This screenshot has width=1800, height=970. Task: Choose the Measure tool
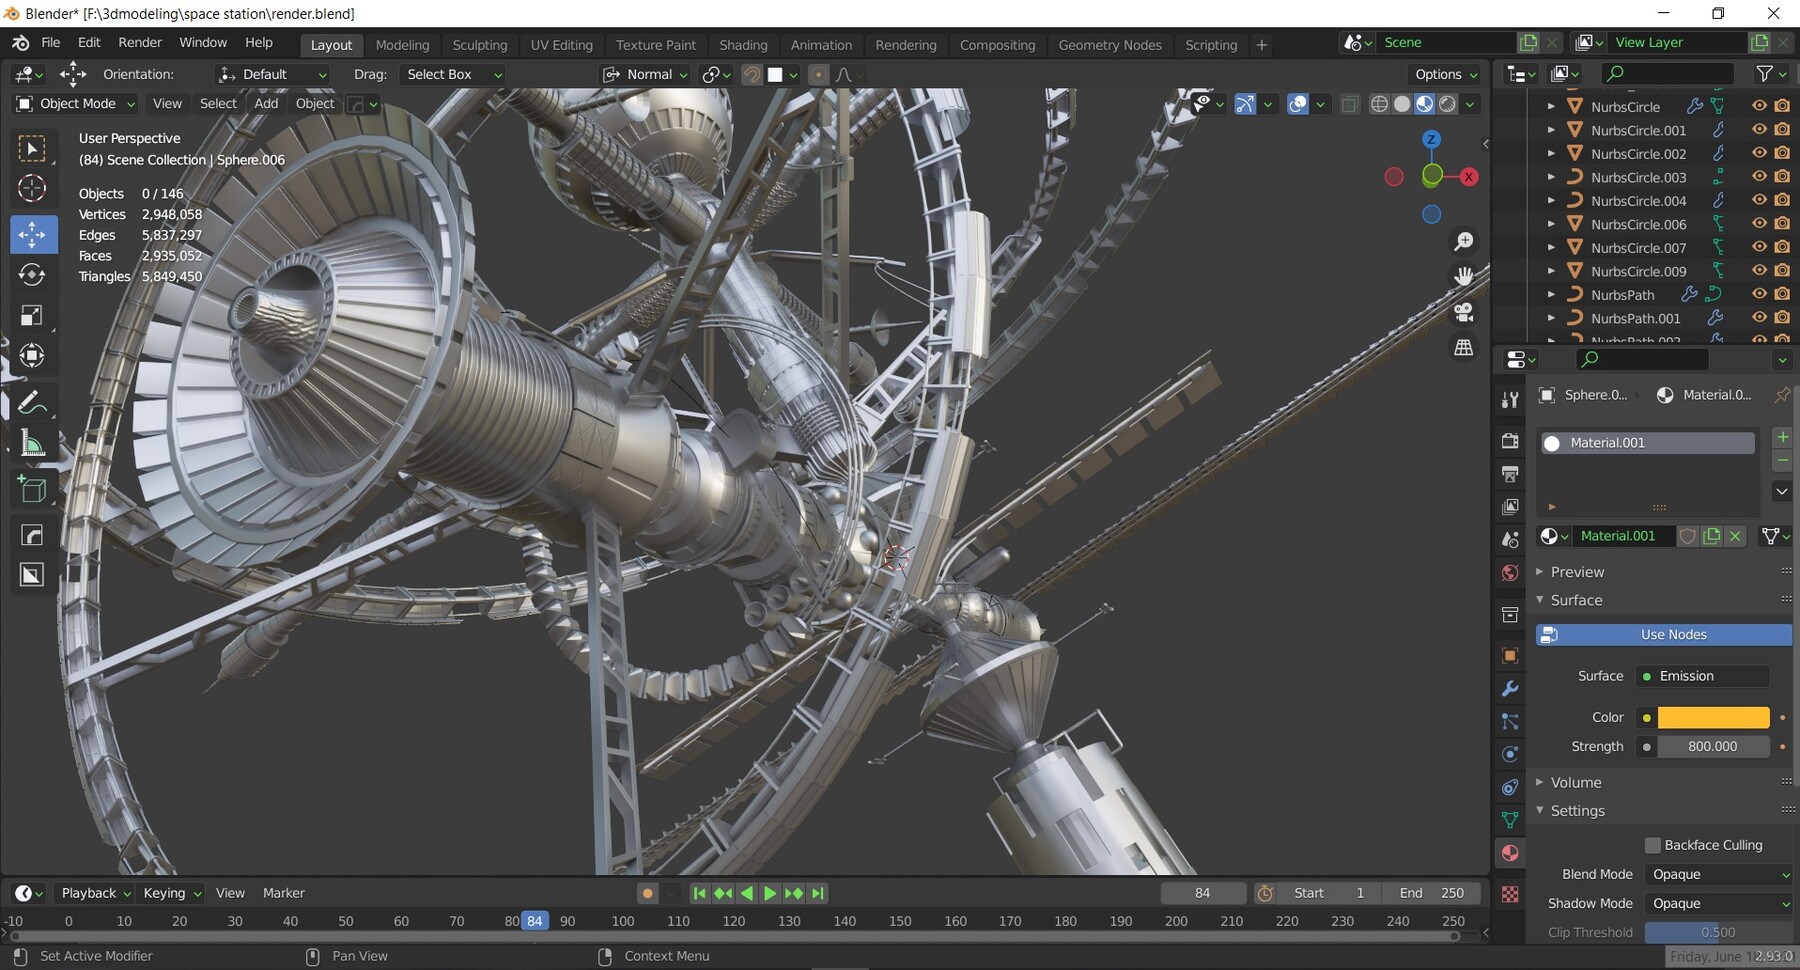point(32,444)
